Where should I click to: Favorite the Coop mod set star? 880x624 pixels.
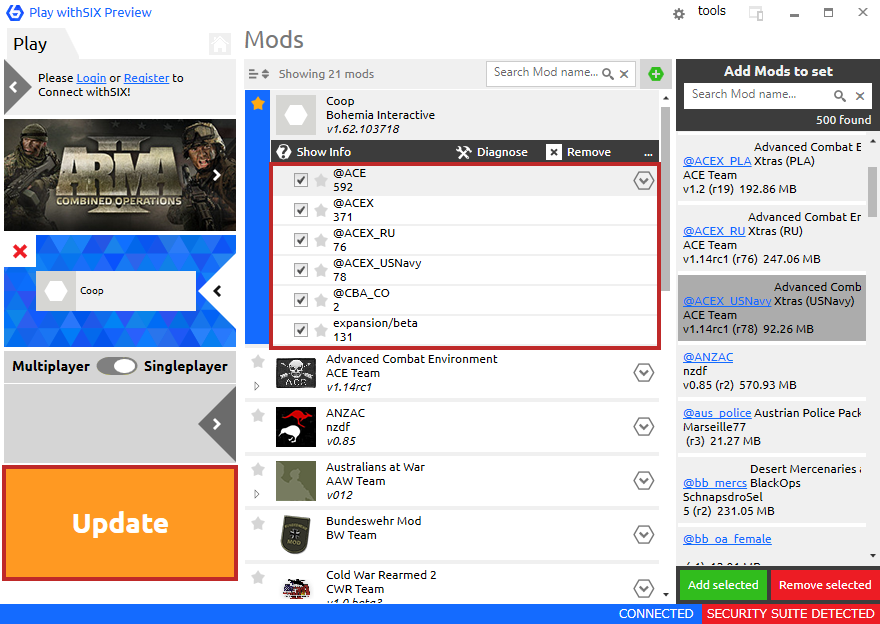[x=258, y=103]
